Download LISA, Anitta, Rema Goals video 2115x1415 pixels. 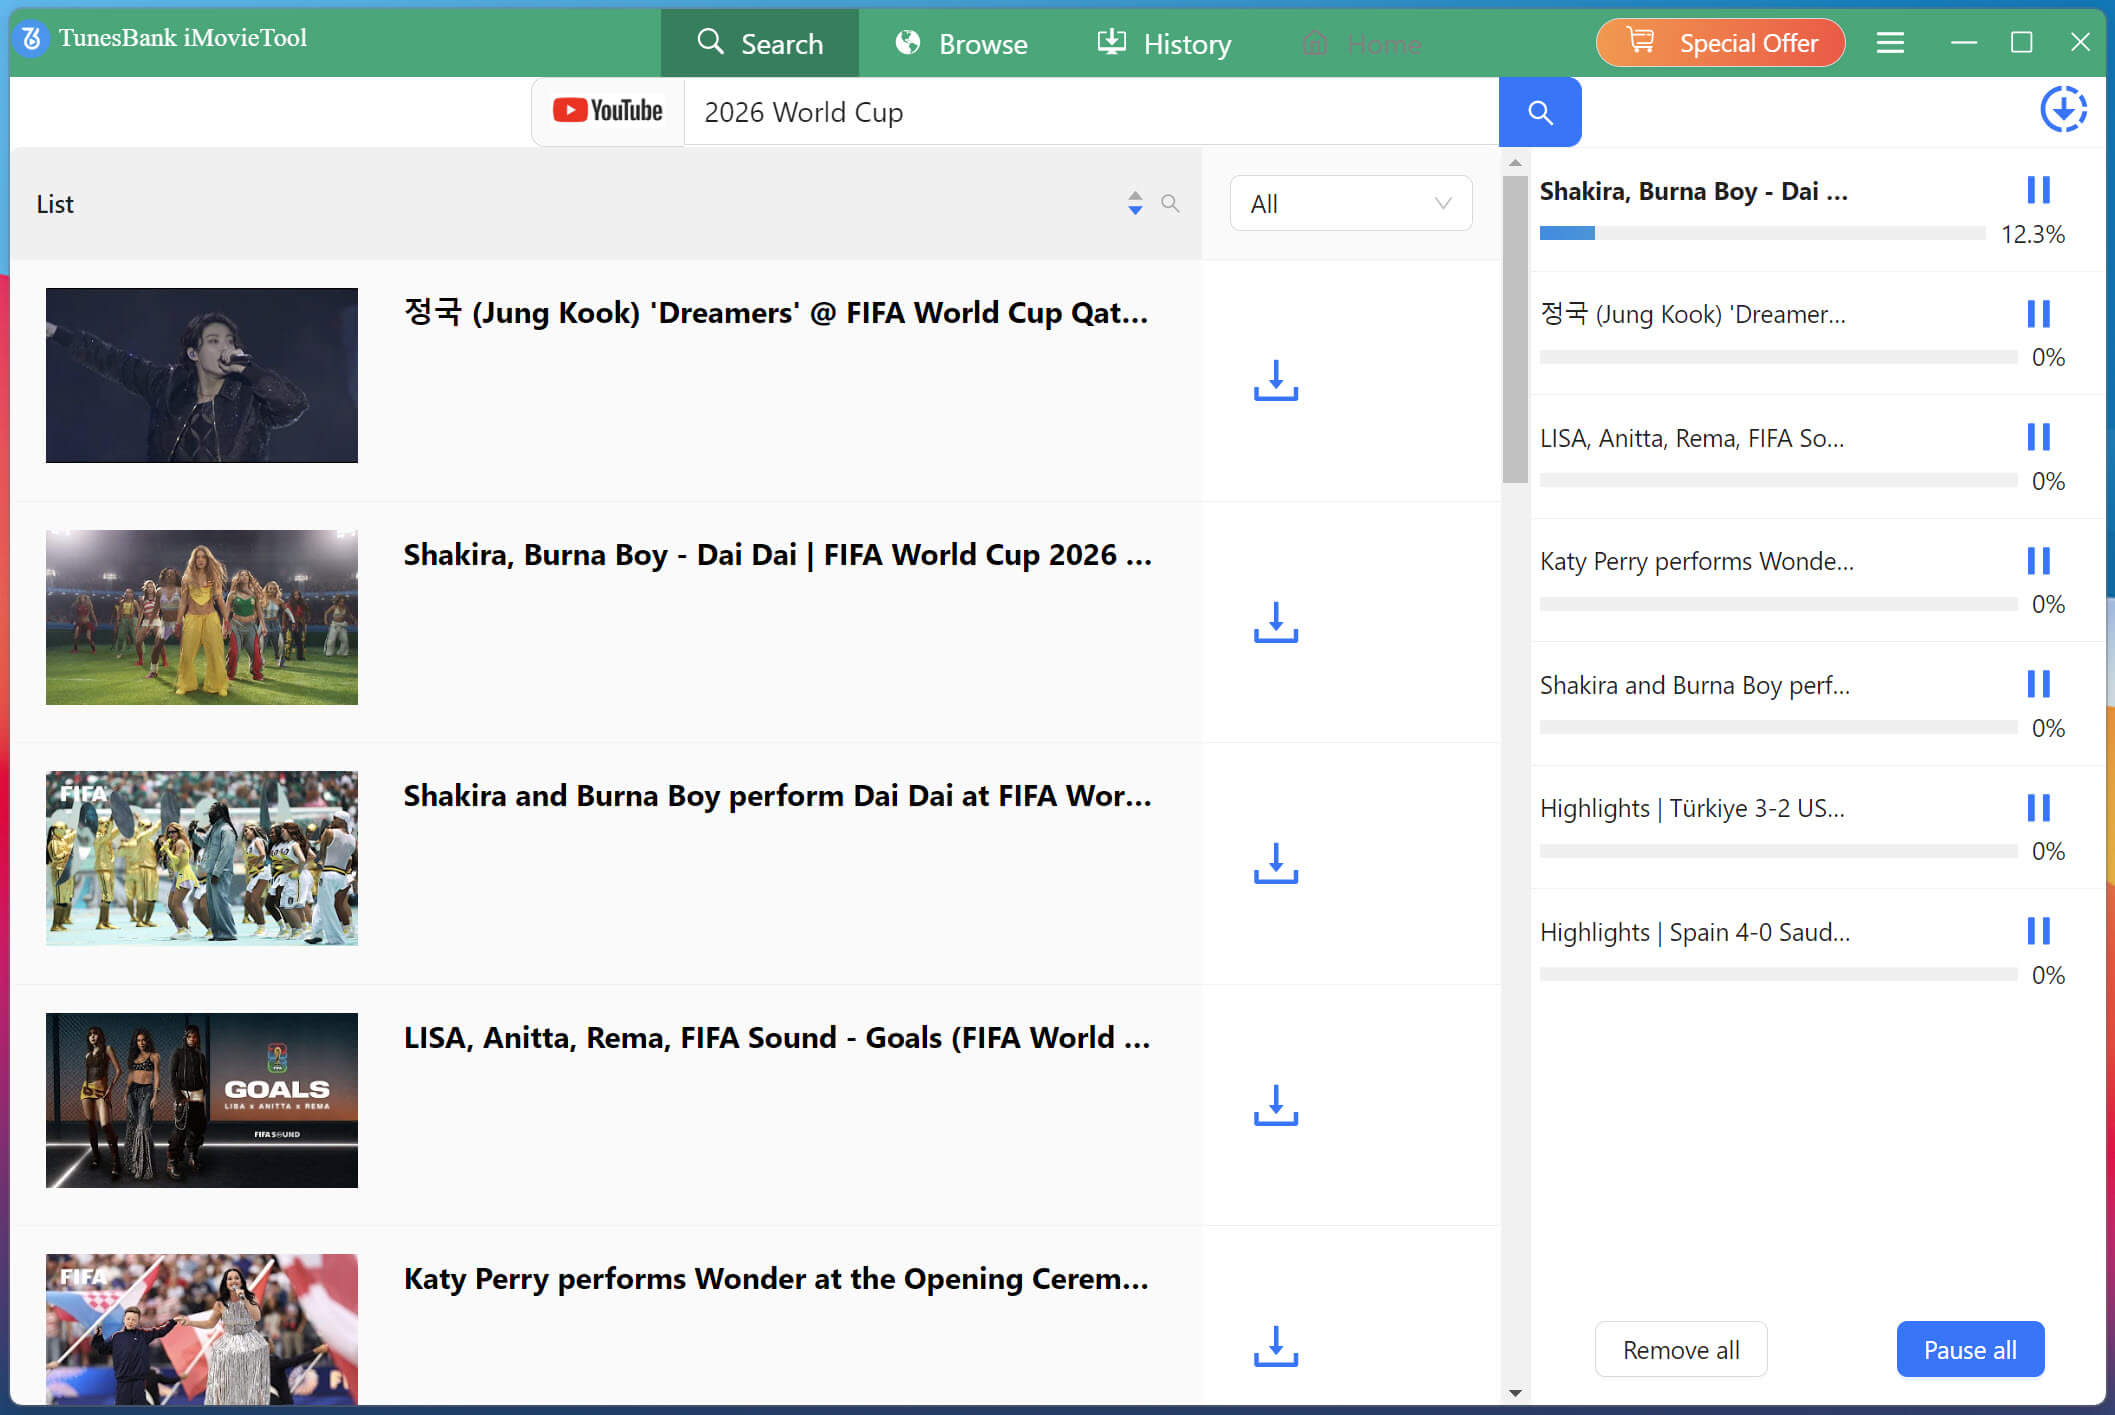tap(1276, 1105)
